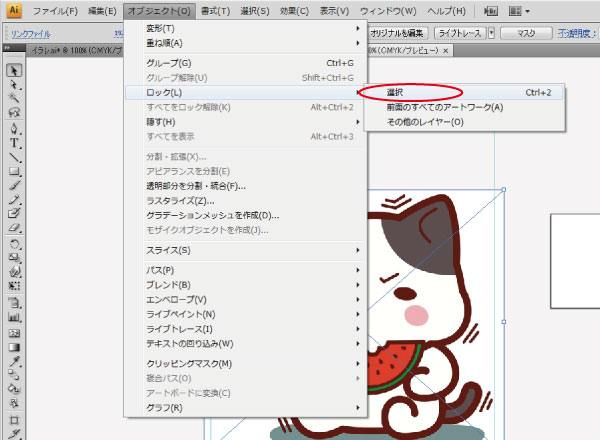This screenshot has height=440, width=600.
Task: Click the Ai application logo icon
Action: 14,10
